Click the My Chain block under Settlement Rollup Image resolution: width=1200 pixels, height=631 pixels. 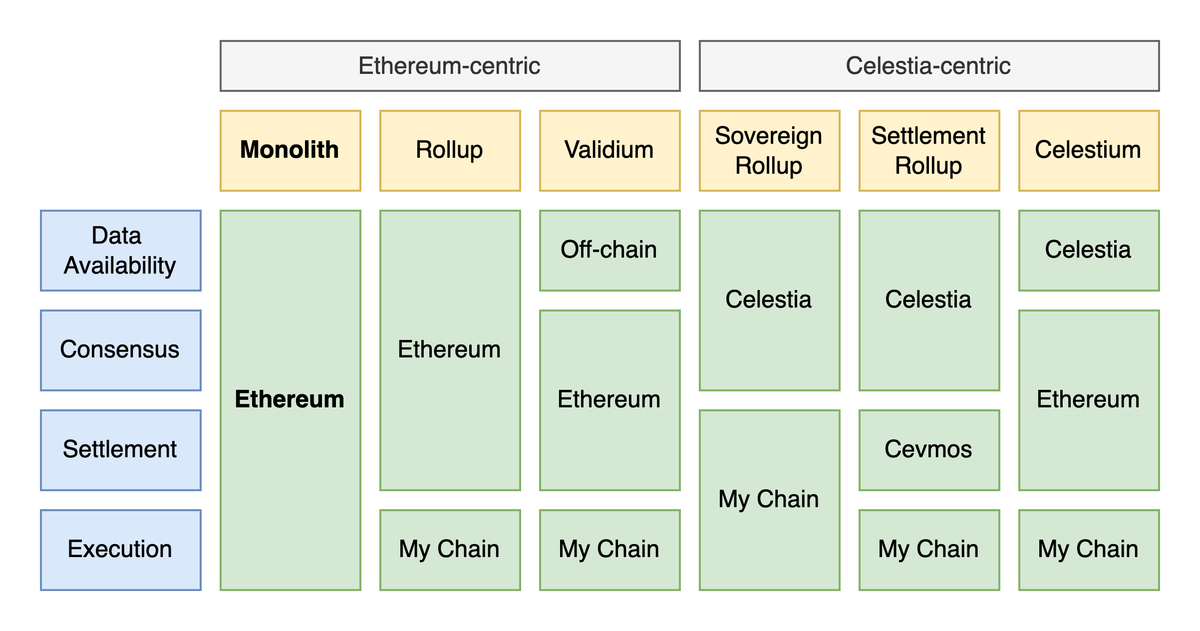(x=929, y=550)
